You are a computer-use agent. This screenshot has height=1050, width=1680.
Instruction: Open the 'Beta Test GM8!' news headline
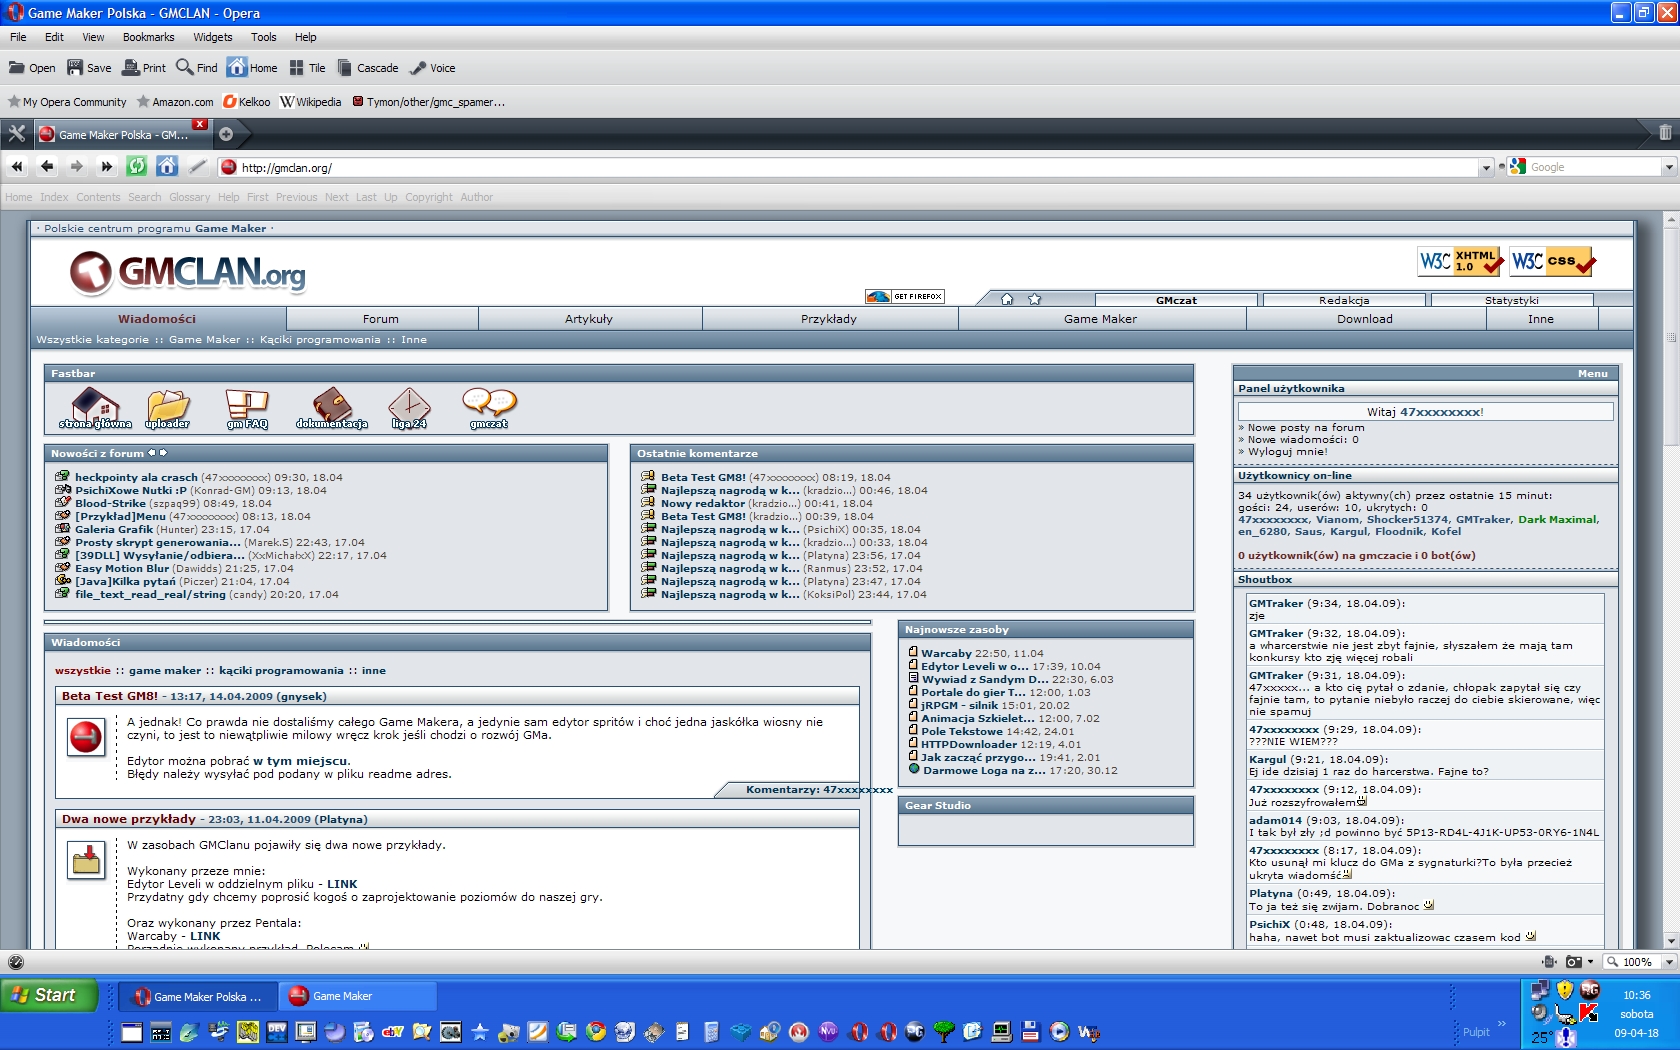[x=110, y=696]
